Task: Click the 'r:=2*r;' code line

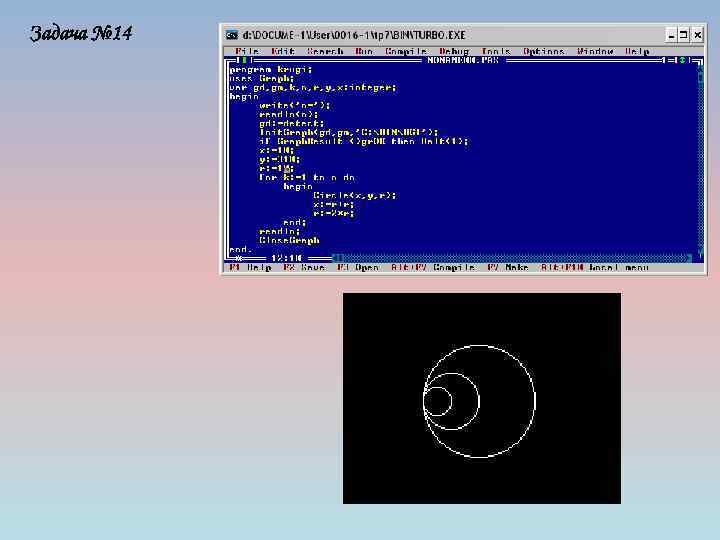Action: pos(334,214)
